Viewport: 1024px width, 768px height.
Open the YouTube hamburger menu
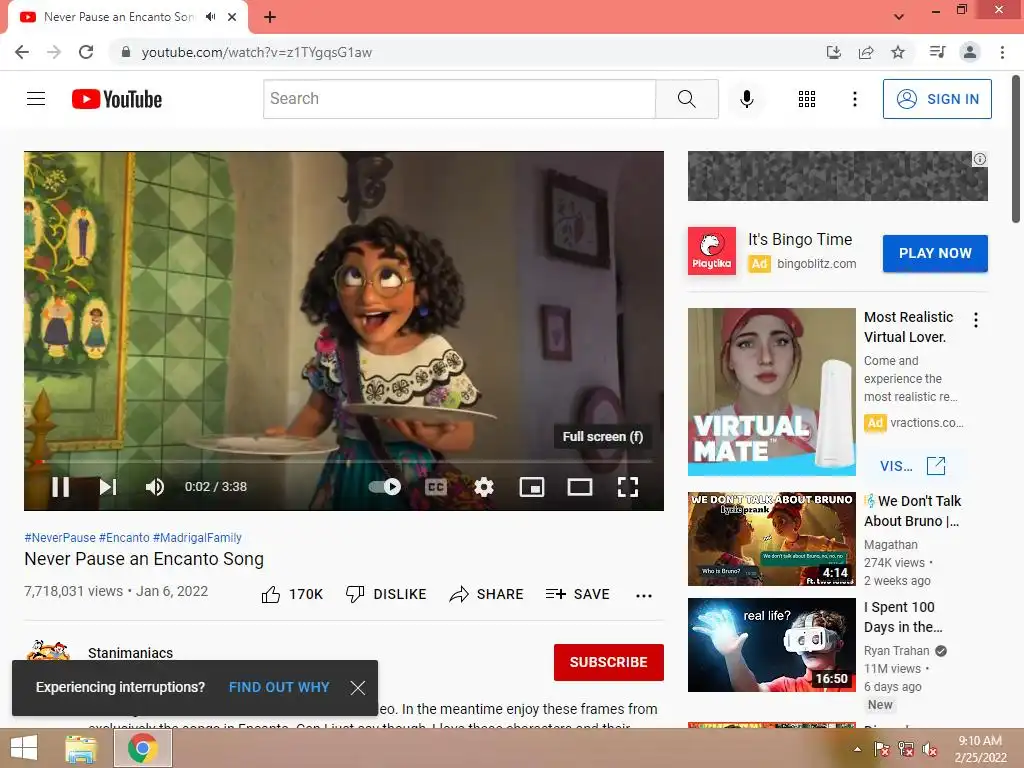(x=36, y=99)
